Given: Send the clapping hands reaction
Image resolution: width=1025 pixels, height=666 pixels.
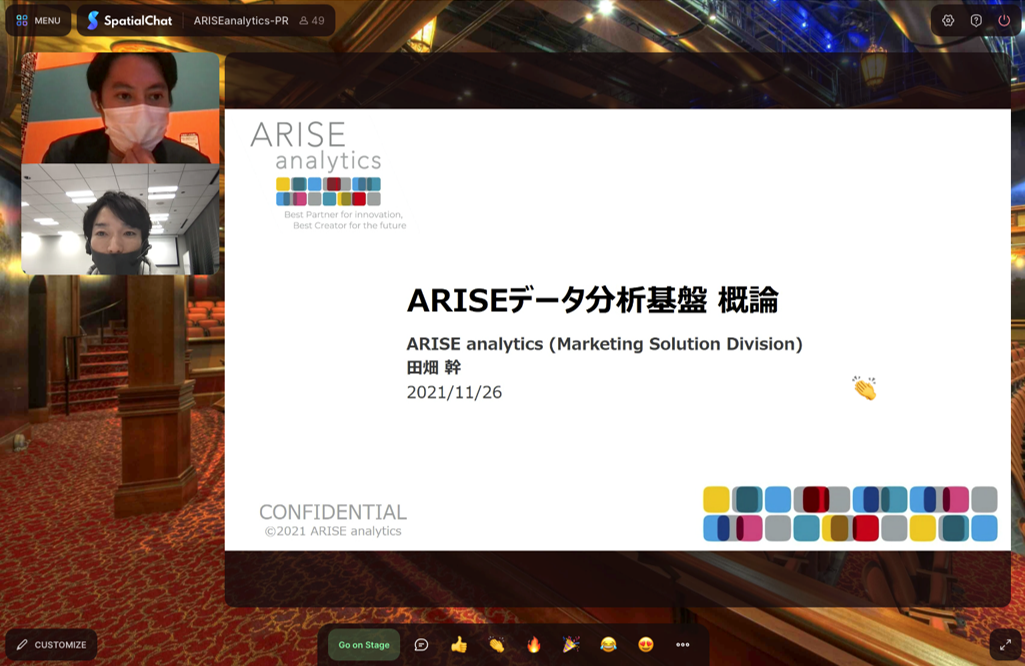Looking at the screenshot, I should (x=496, y=645).
